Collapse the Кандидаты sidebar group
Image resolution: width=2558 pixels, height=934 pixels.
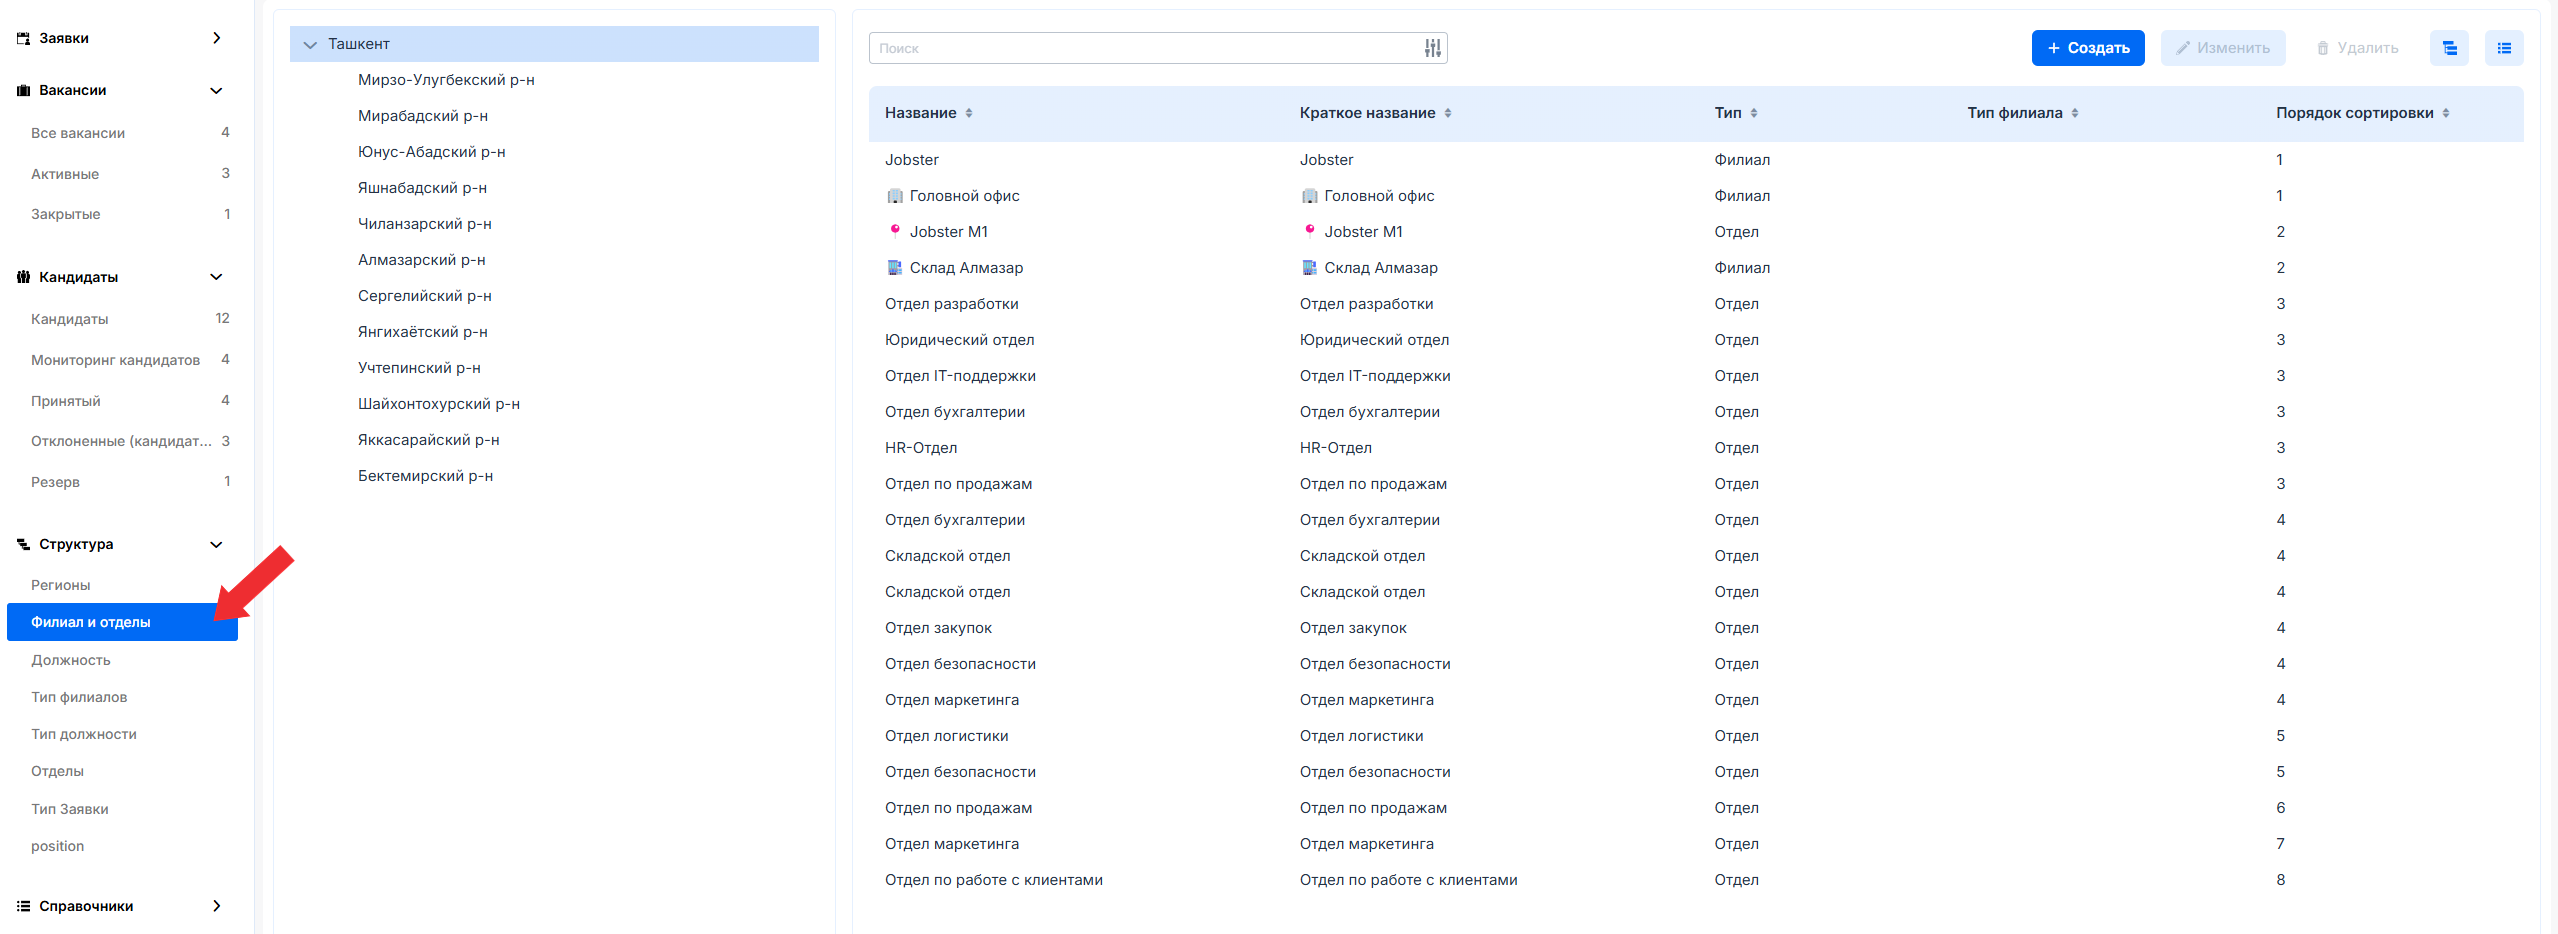[216, 277]
